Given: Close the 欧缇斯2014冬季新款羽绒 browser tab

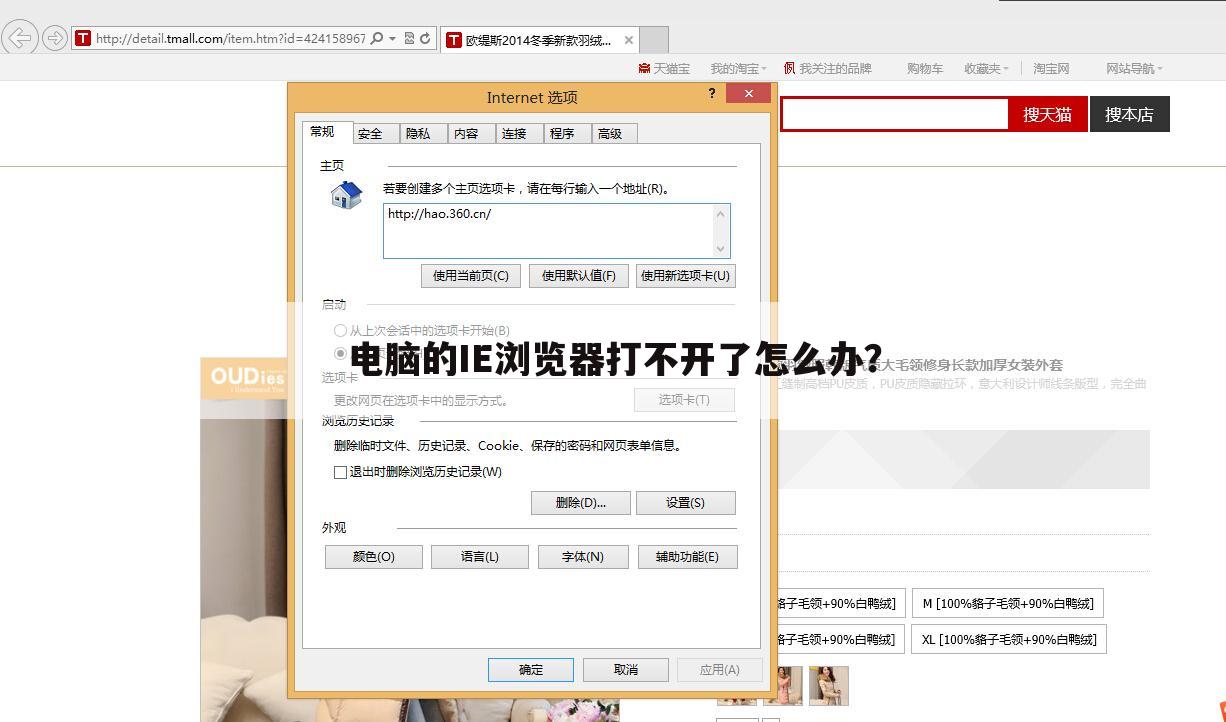Looking at the screenshot, I should tap(628, 40).
